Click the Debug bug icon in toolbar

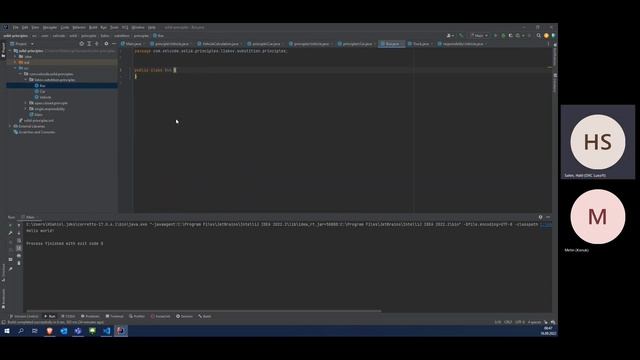503,36
